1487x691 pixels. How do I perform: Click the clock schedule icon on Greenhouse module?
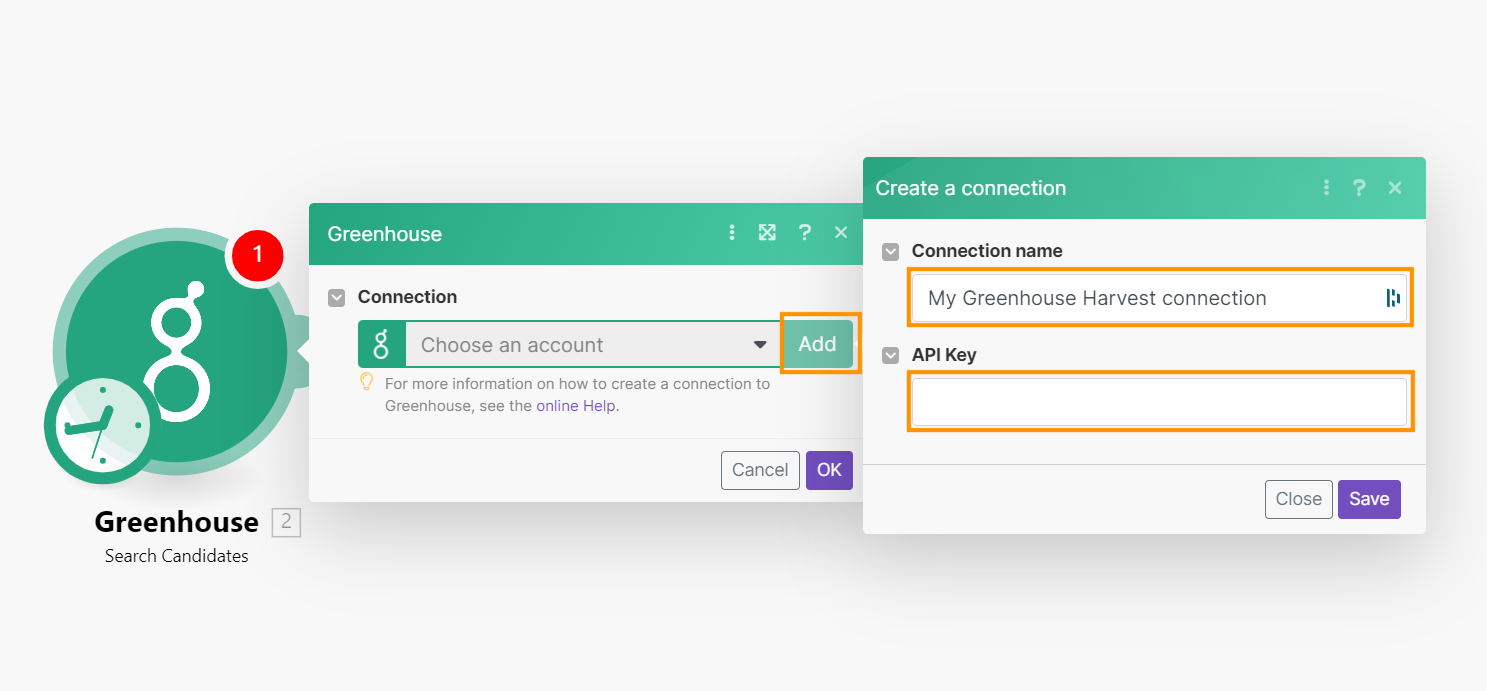(102, 428)
